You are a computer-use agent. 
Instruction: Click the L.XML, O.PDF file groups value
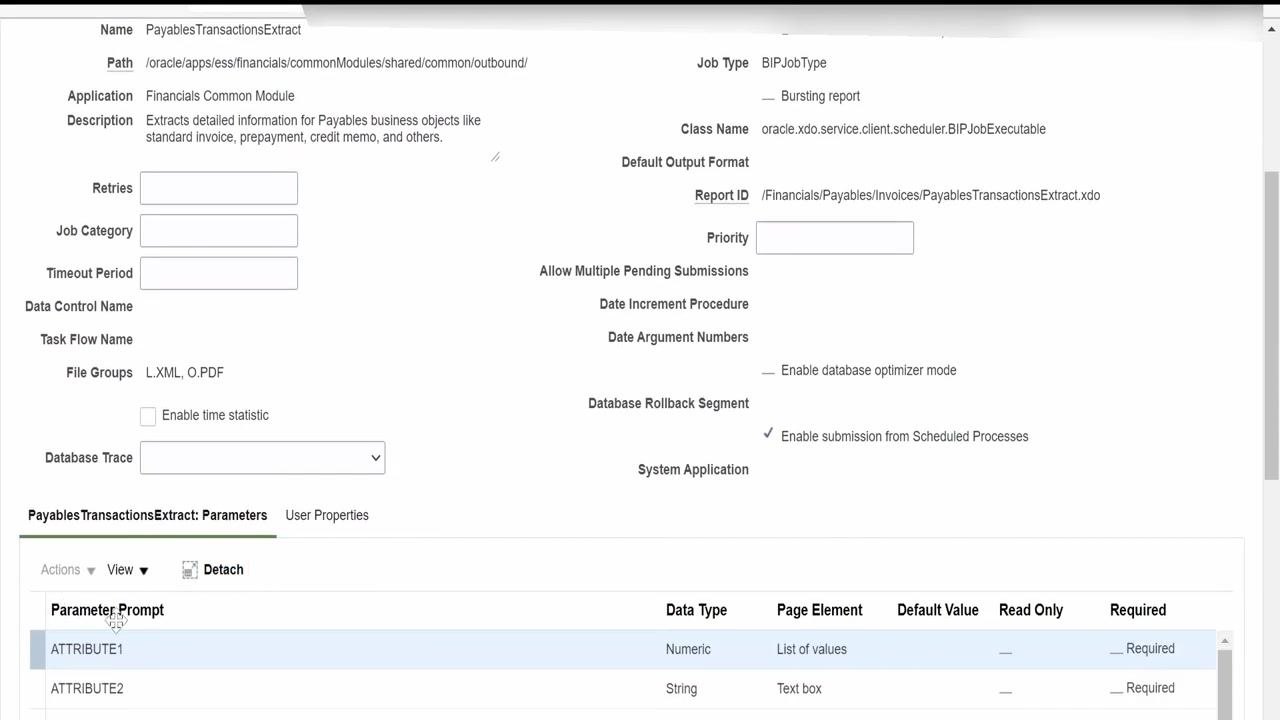point(185,373)
